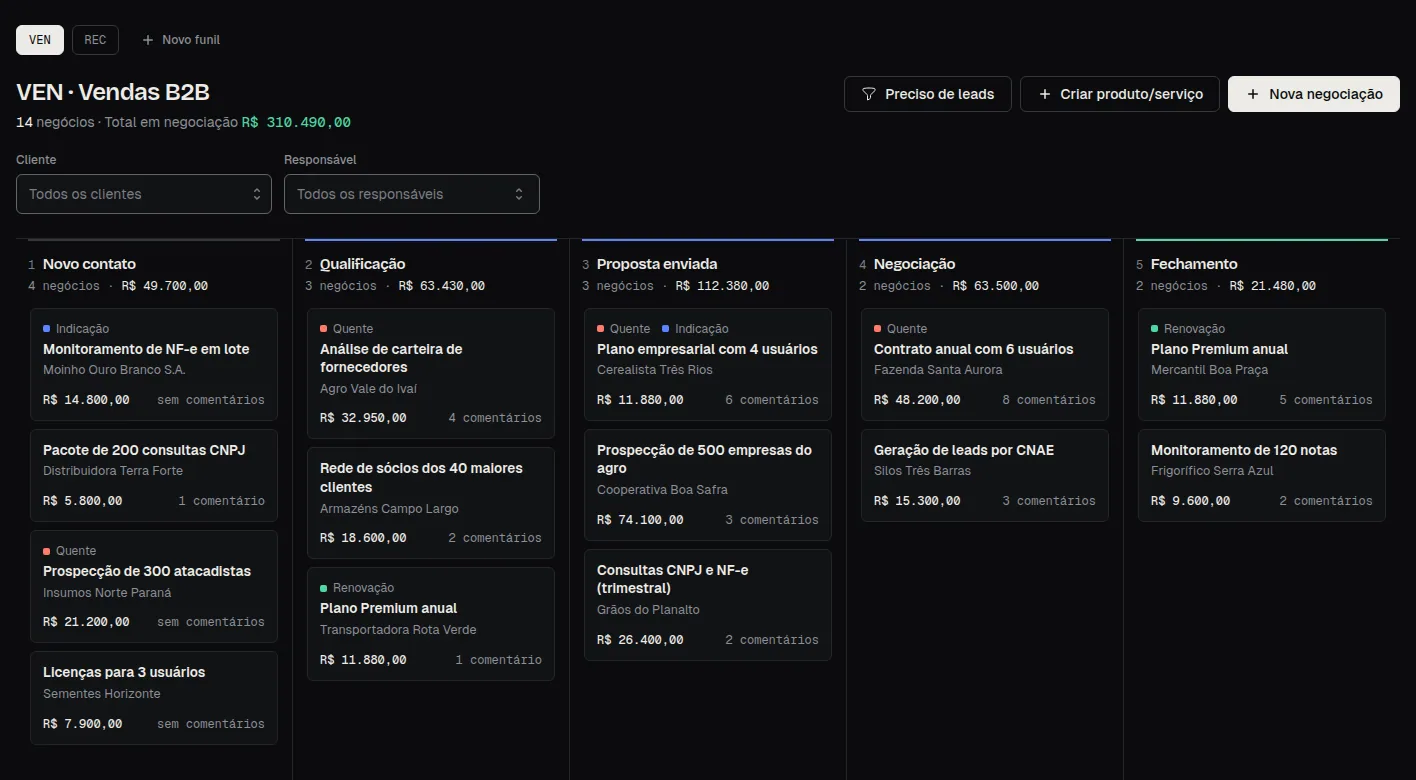Viewport: 1416px width, 780px height.
Task: Select the Proposta enviada column title
Action: pos(657,264)
